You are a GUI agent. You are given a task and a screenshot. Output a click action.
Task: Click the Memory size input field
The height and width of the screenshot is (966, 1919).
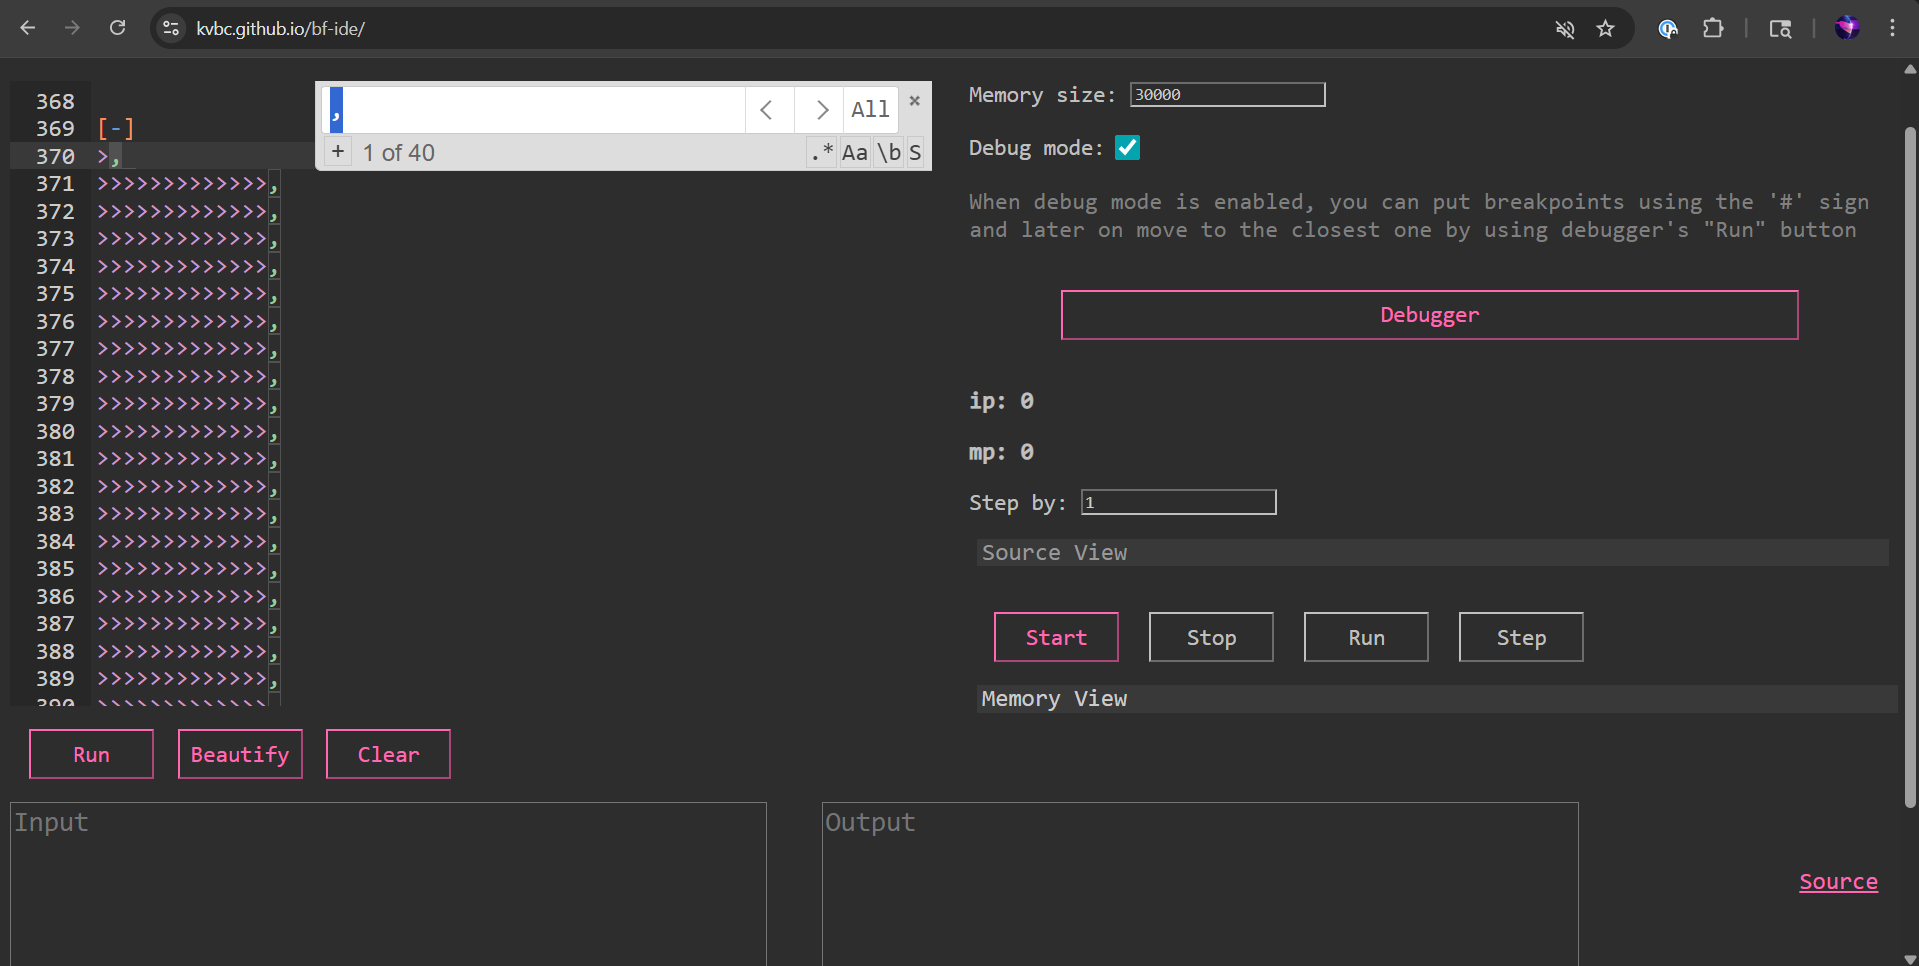coord(1227,93)
